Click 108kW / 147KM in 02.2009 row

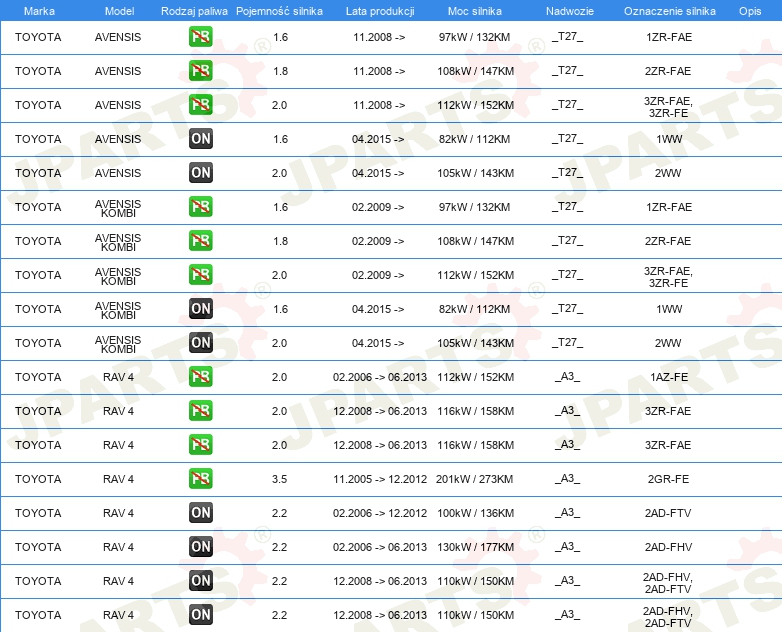click(x=475, y=241)
